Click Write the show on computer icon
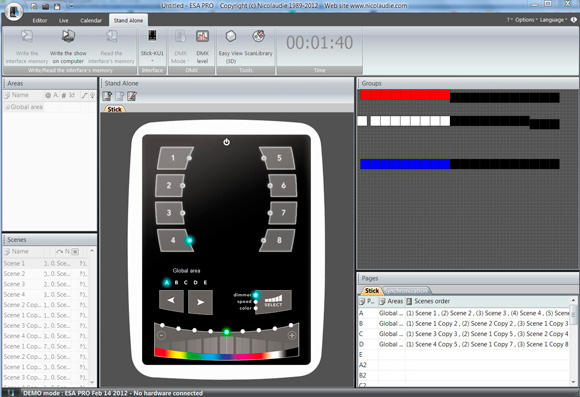 (68, 36)
